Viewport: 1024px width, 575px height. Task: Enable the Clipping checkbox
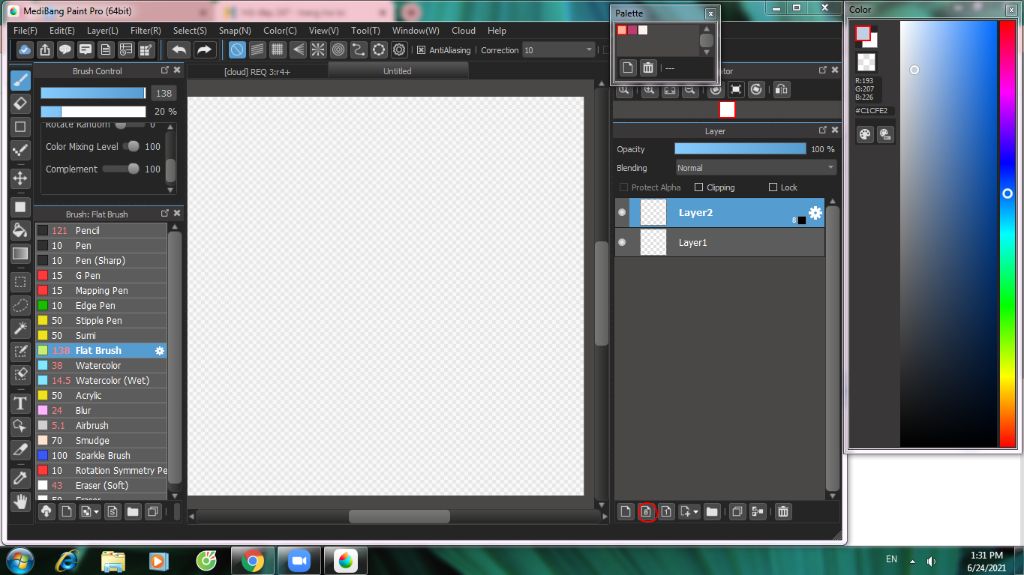[699, 188]
